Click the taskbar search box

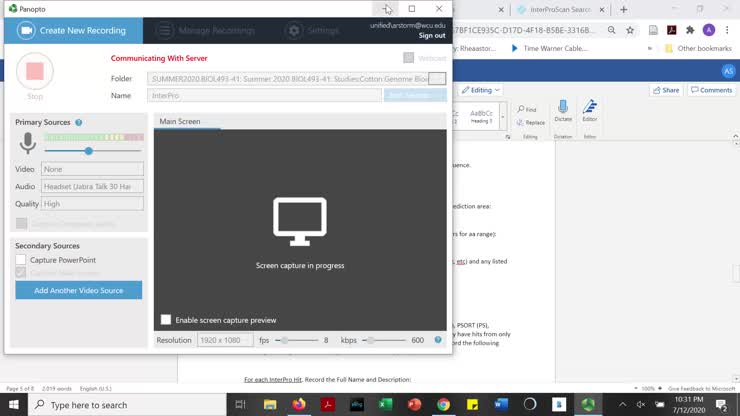click(127, 405)
